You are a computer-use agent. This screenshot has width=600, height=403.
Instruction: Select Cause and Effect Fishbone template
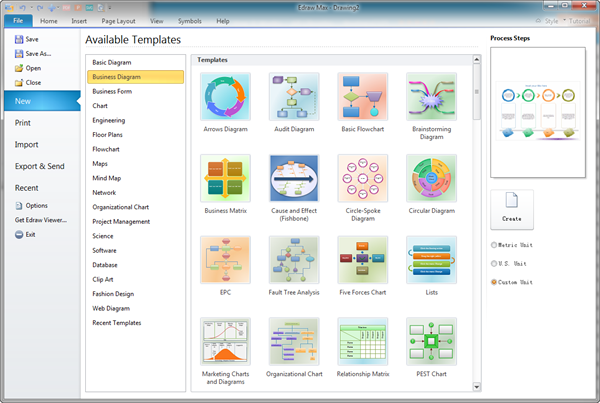pos(294,178)
